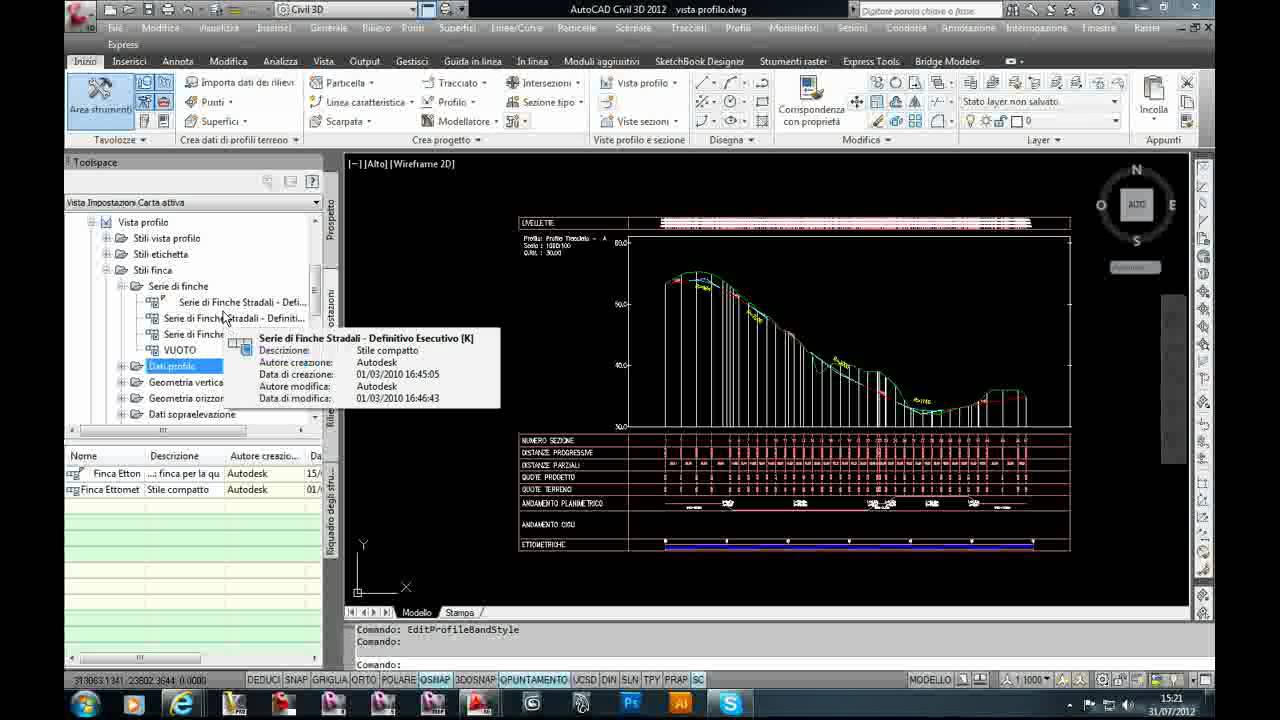Screen dimensions: 1280x720
Task: Toggle OSNAP in status bar
Action: [436, 680]
